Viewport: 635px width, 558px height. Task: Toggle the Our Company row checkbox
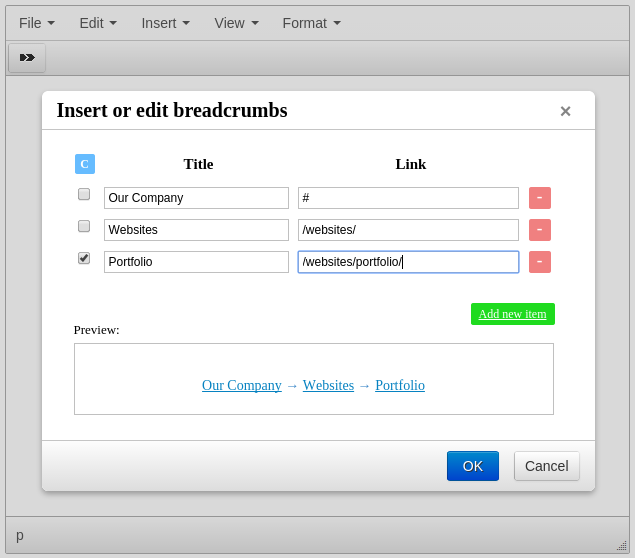click(84, 194)
